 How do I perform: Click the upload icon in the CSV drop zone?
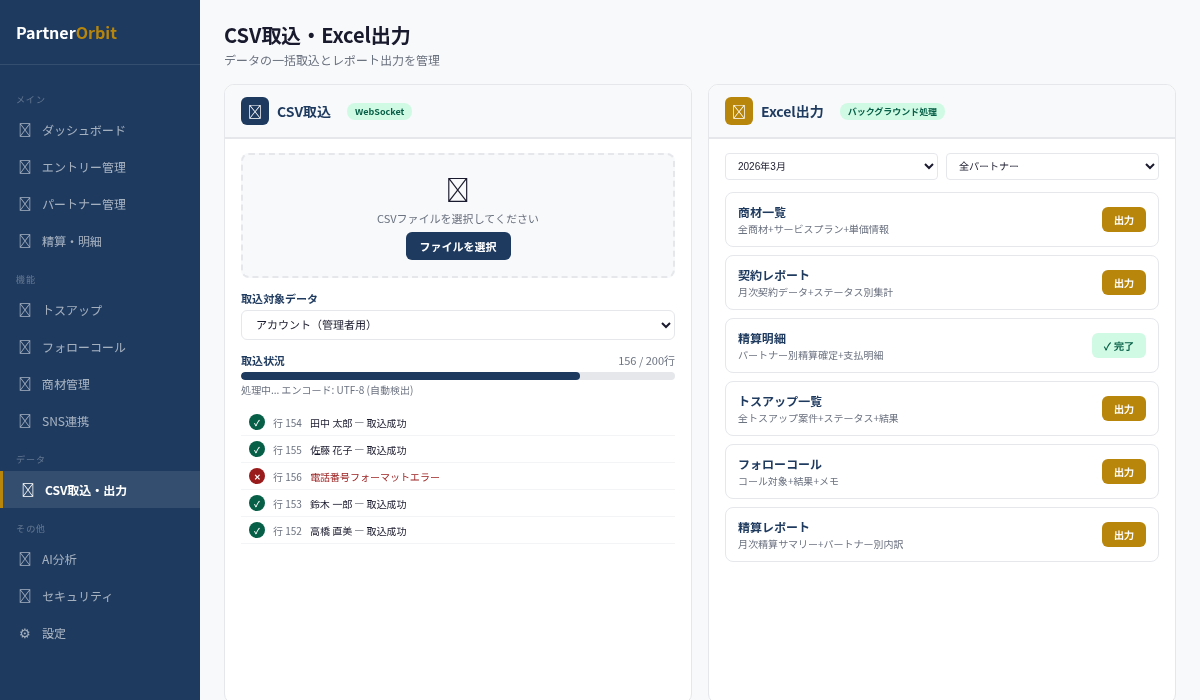click(x=458, y=190)
